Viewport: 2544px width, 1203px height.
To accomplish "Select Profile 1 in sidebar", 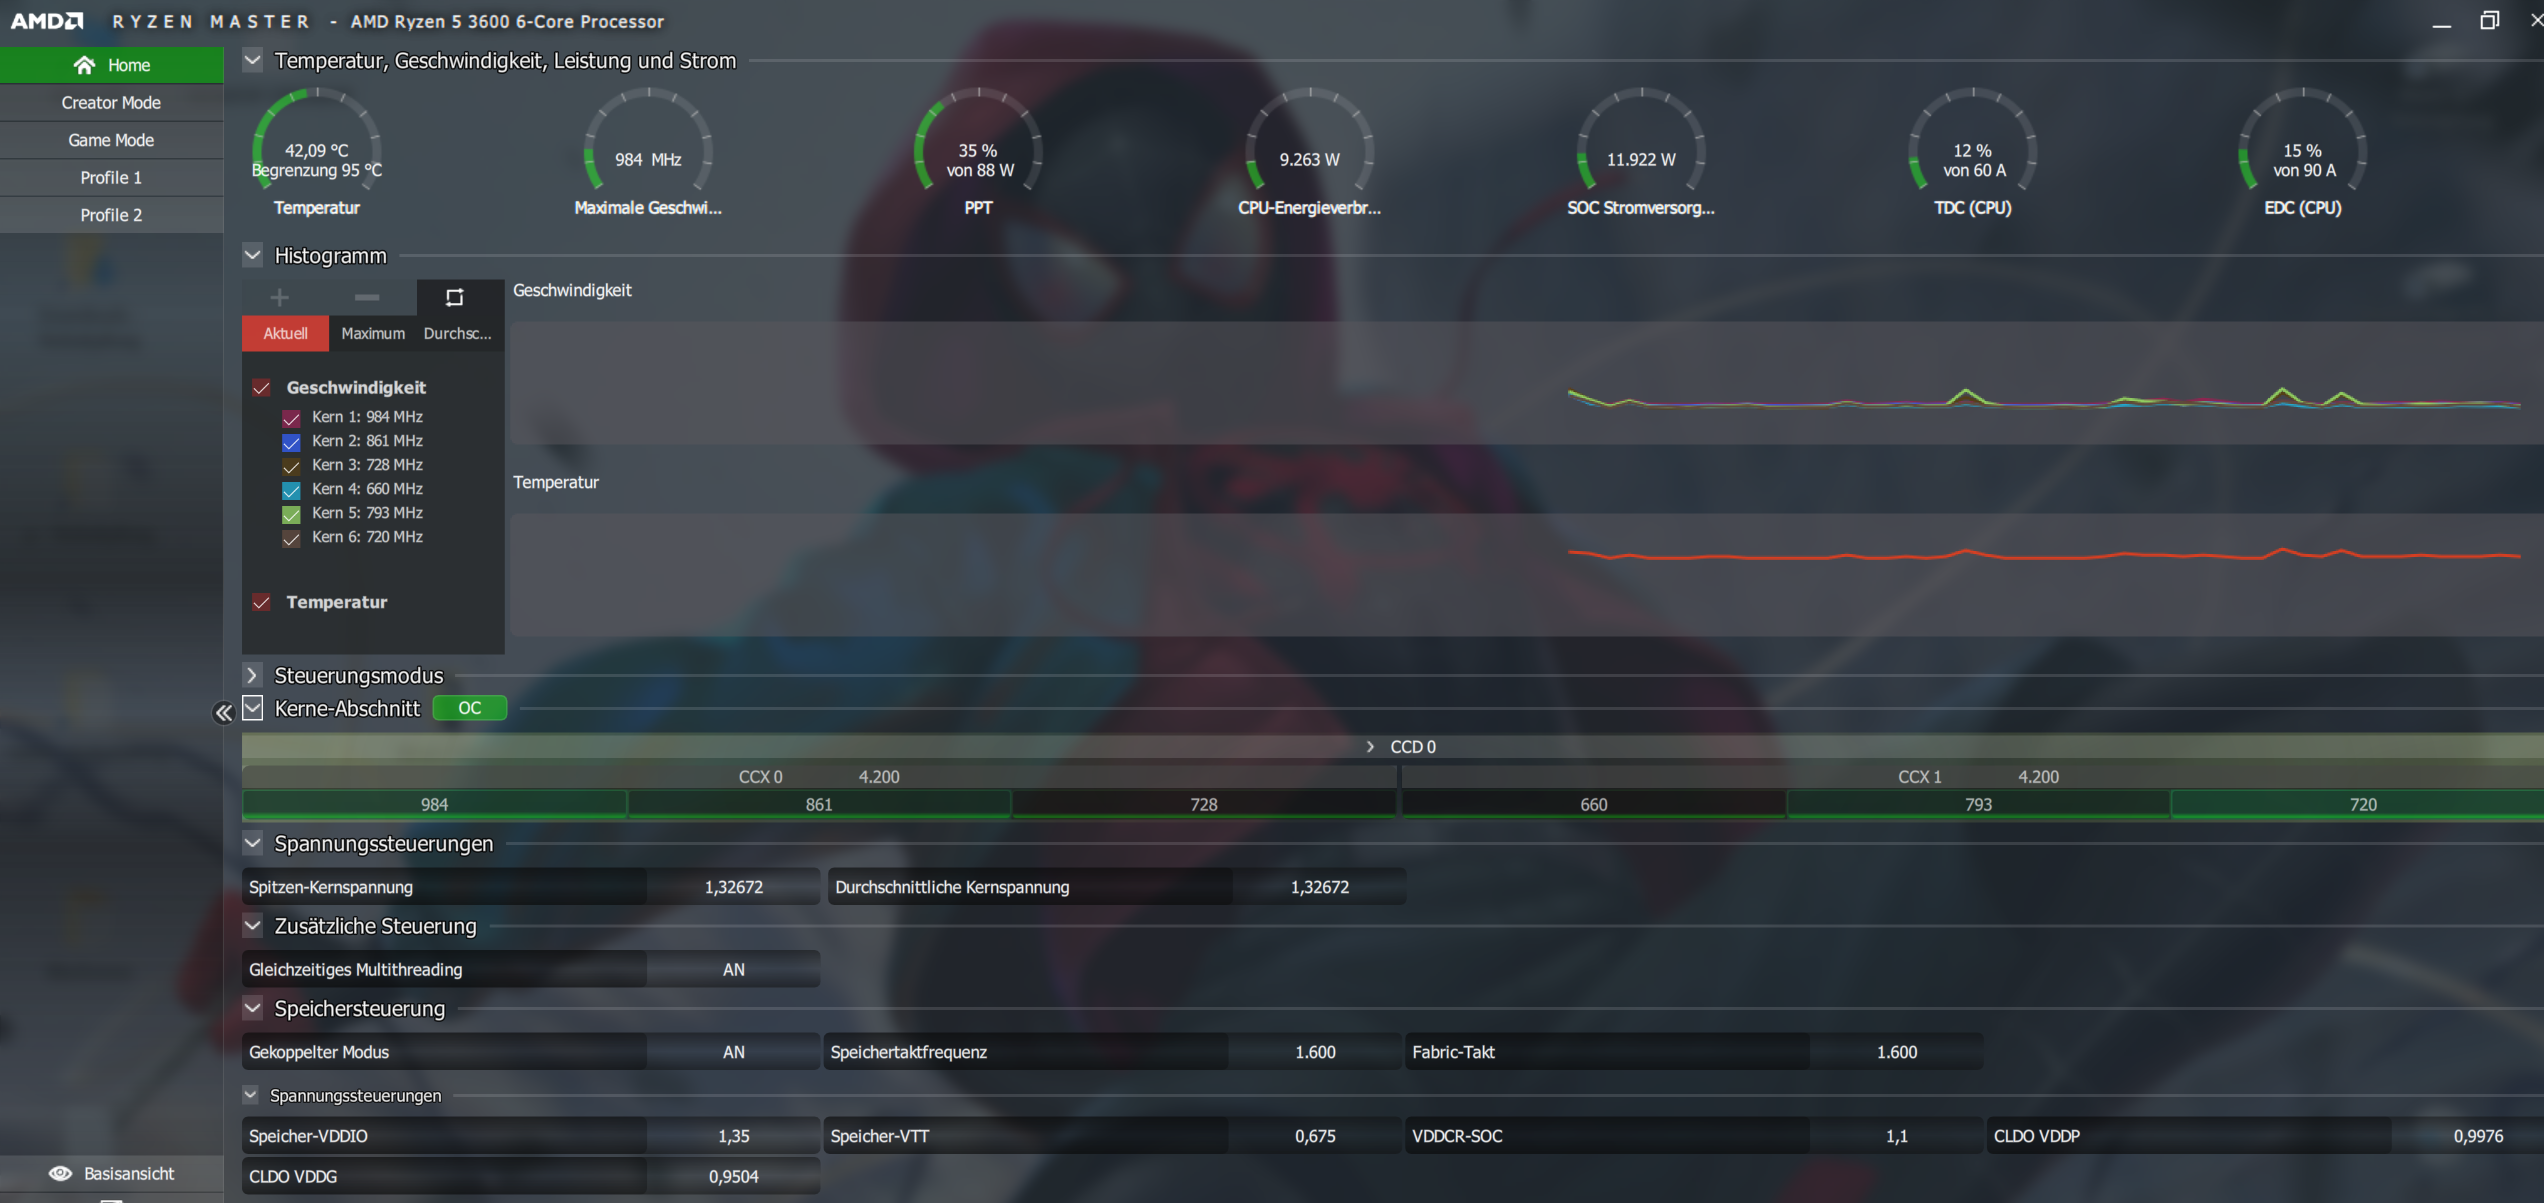I will (111, 177).
